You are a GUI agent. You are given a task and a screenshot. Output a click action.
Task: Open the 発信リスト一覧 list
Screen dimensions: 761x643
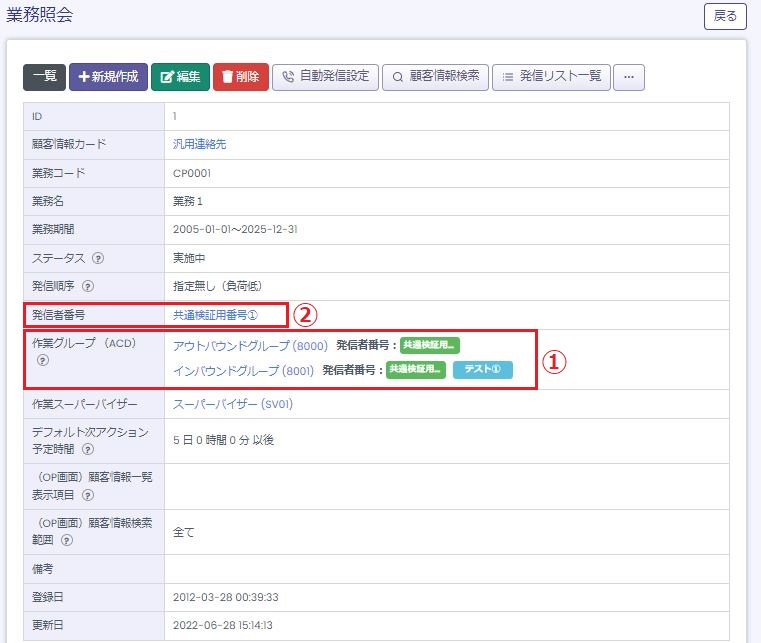coord(551,77)
